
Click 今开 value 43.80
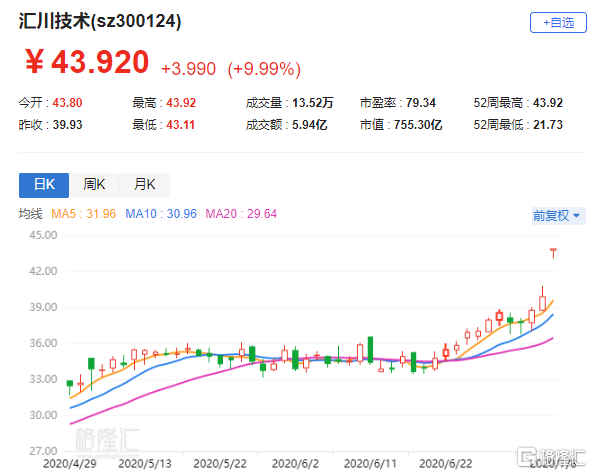(67, 103)
